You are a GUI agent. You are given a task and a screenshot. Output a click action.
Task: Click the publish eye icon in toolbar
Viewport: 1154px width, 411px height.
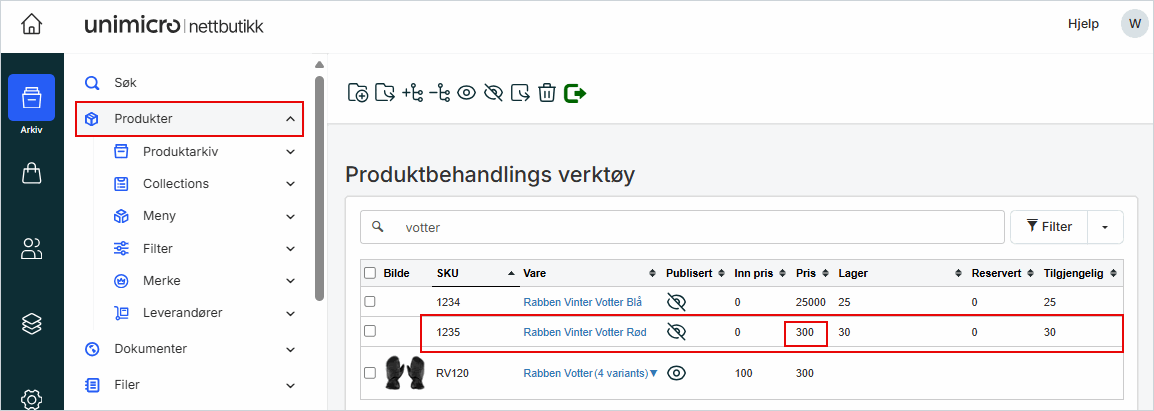tap(466, 93)
